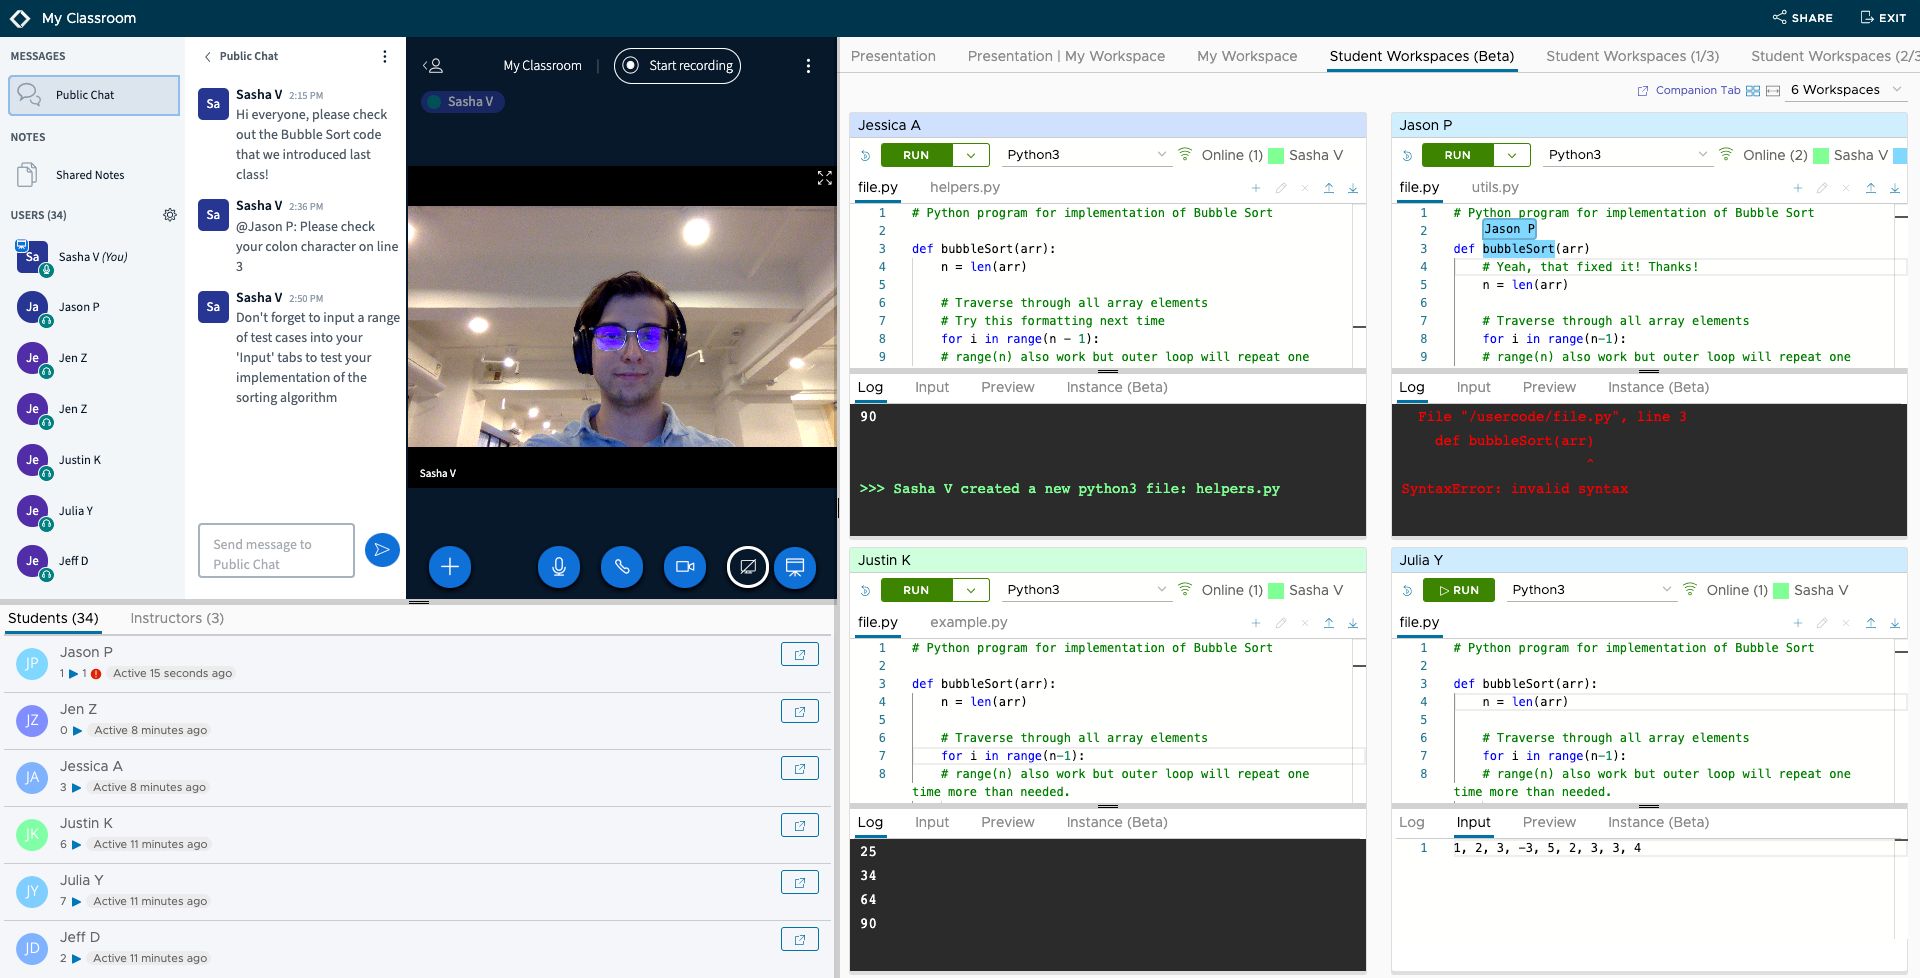This screenshot has height=978, width=1920.
Task: Open the Instructors (3) tab
Action: (x=176, y=618)
